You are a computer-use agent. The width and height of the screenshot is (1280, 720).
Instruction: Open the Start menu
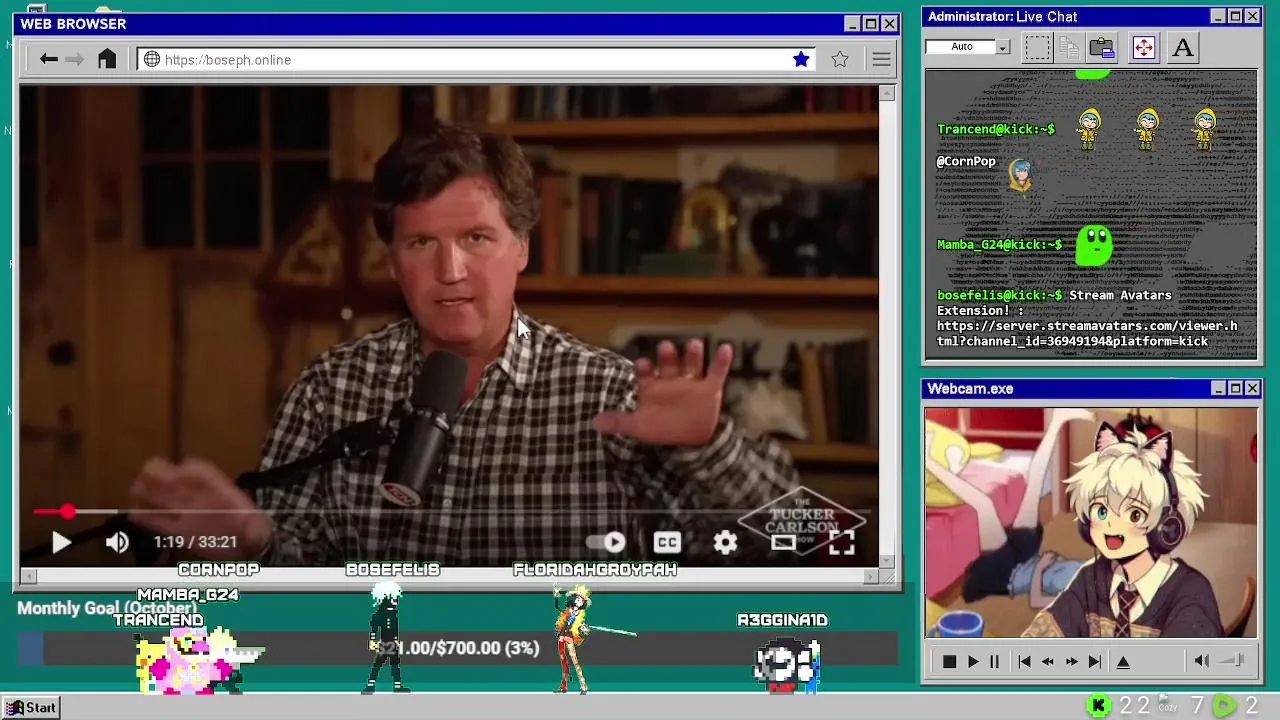tap(32, 708)
